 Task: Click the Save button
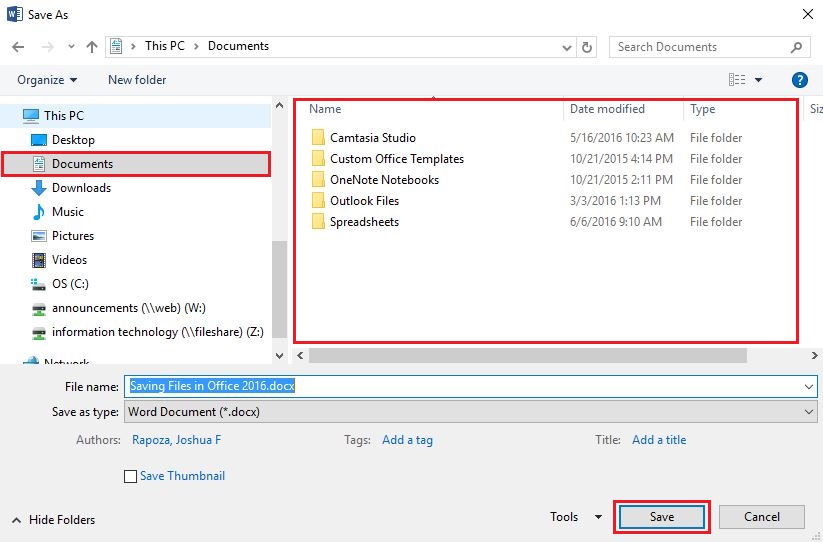662,517
